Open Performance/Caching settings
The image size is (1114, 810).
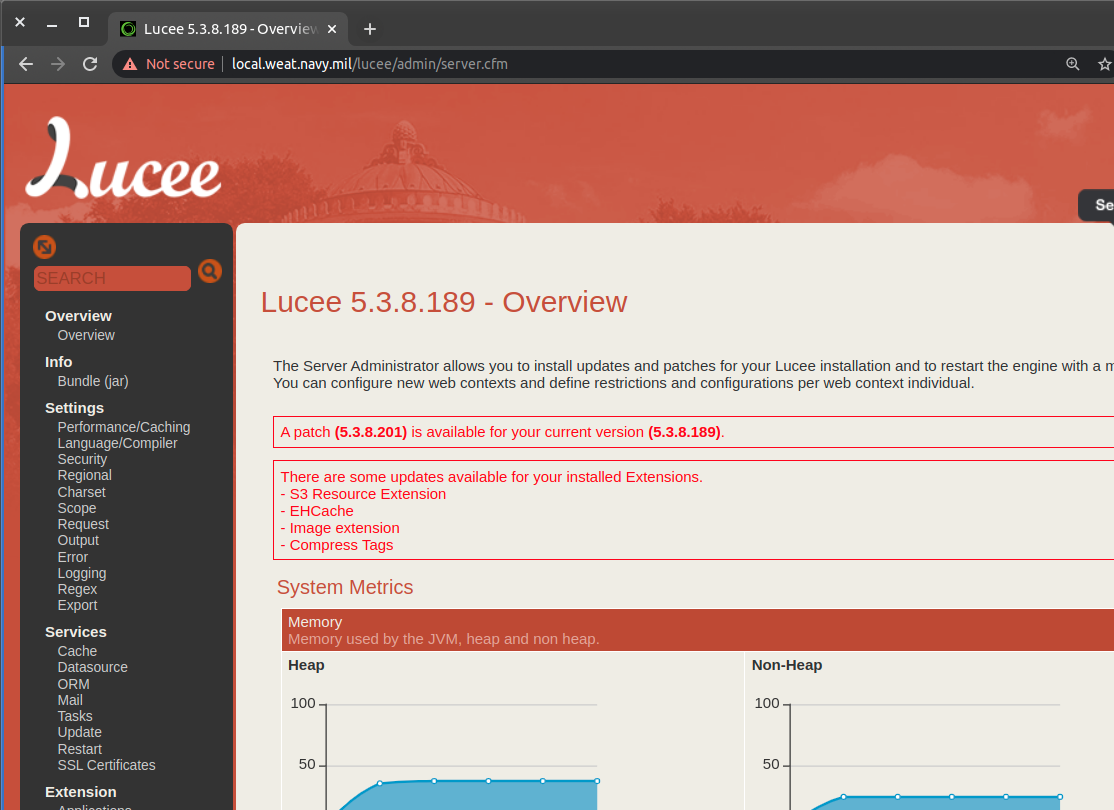pos(124,427)
